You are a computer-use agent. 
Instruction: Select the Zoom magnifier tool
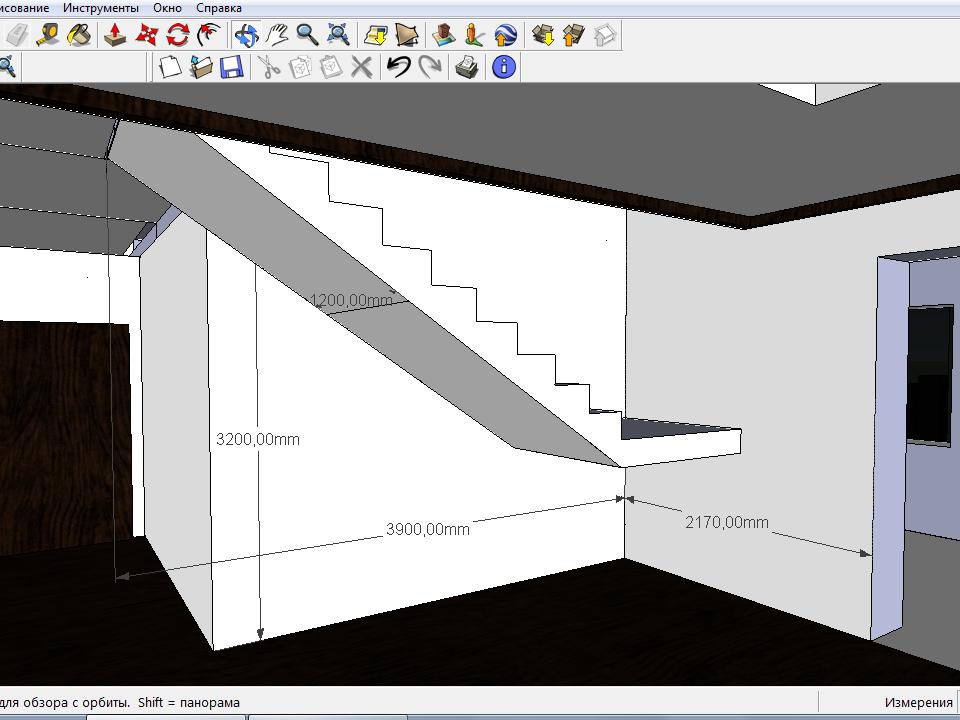click(x=307, y=36)
